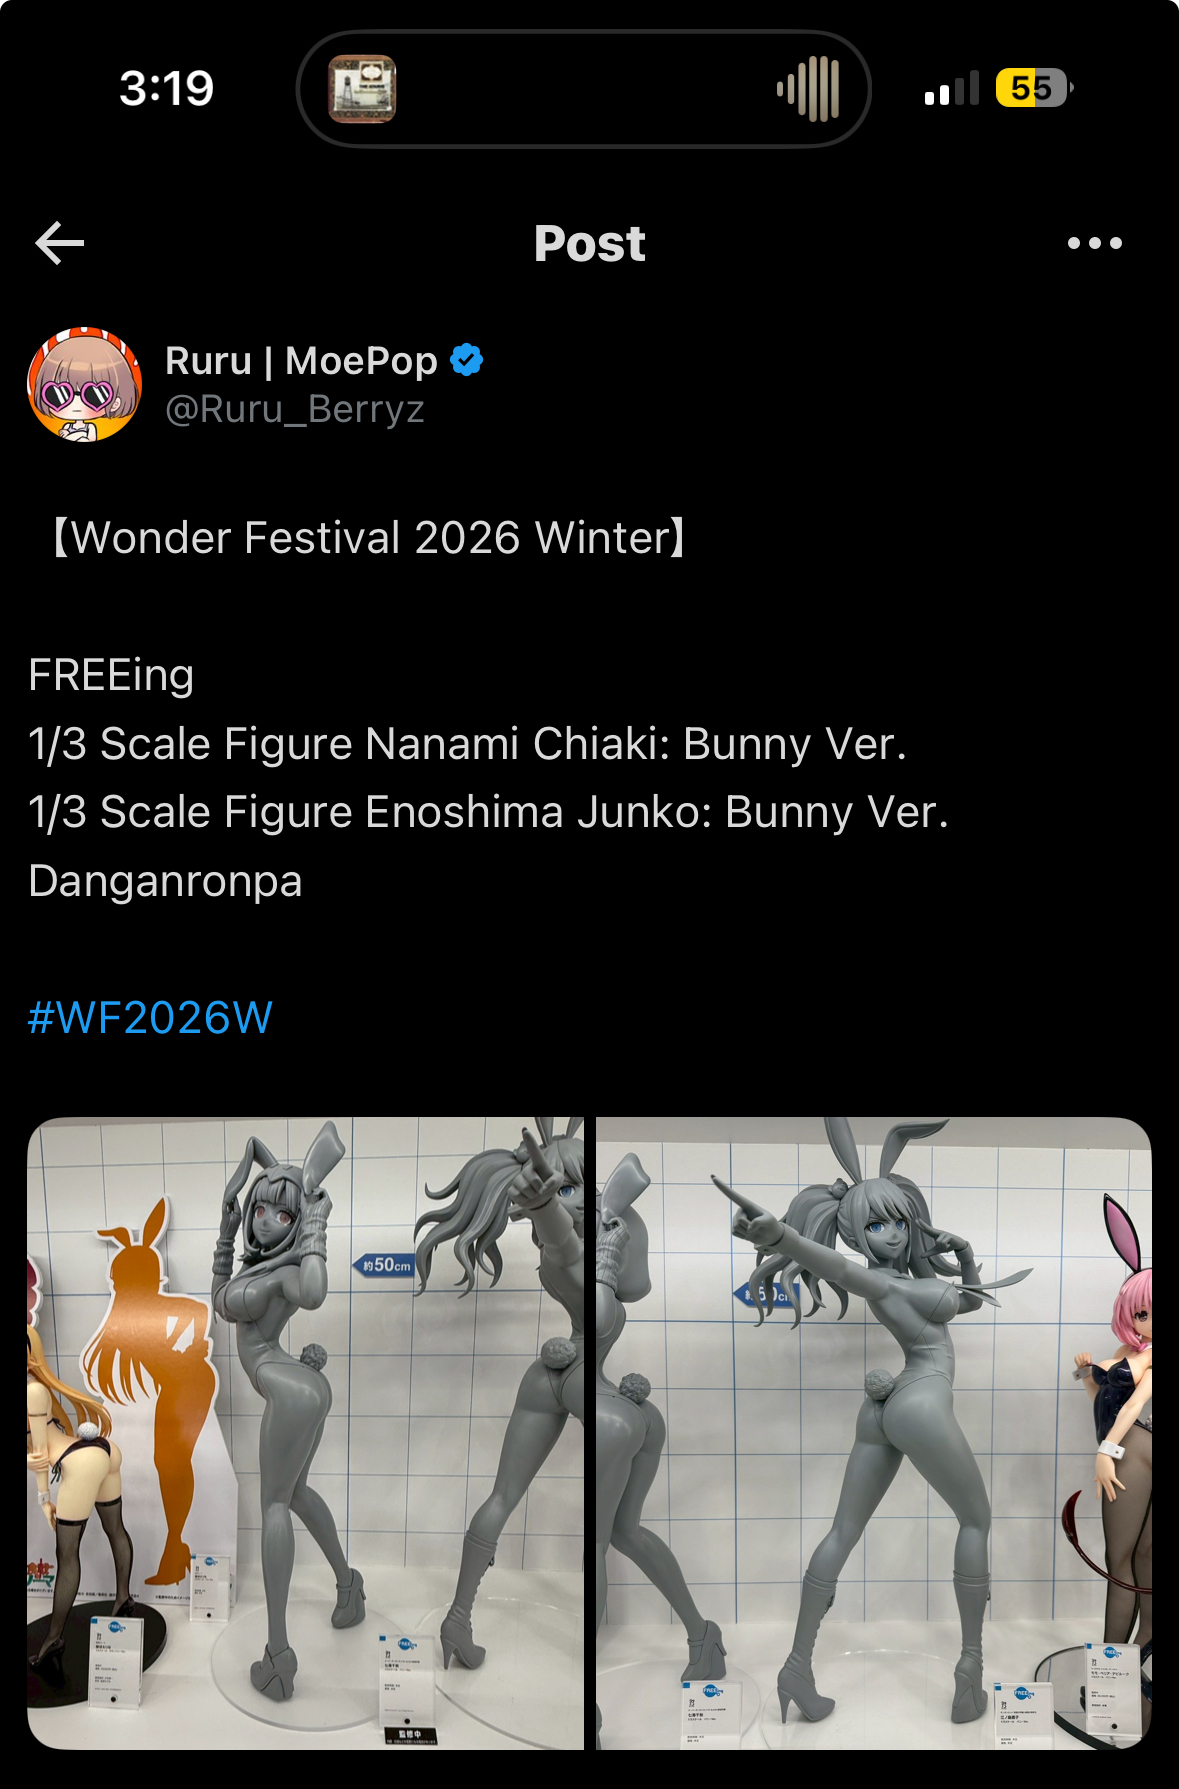Tap the Dynamic Island album art thumbnail

tap(362, 89)
